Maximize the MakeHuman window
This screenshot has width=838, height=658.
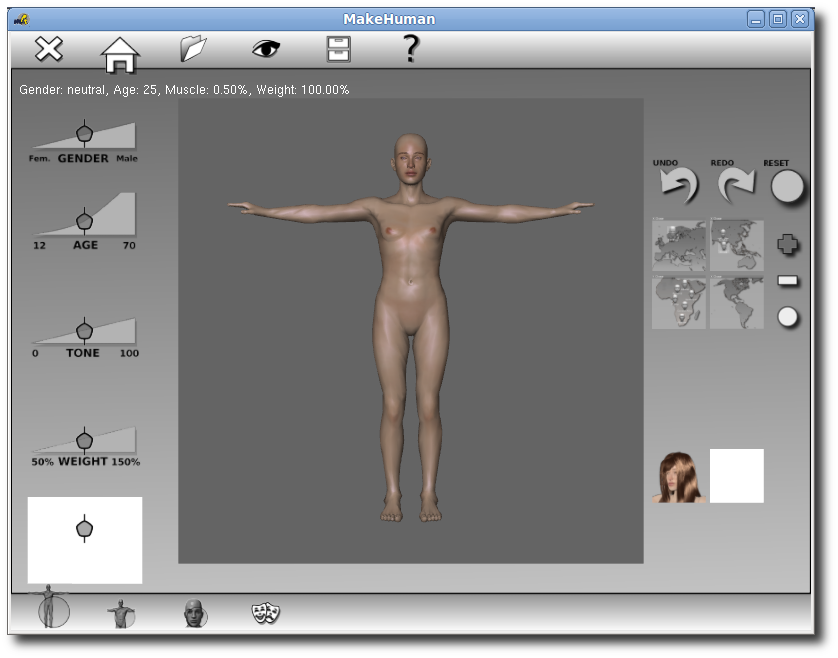(778, 19)
